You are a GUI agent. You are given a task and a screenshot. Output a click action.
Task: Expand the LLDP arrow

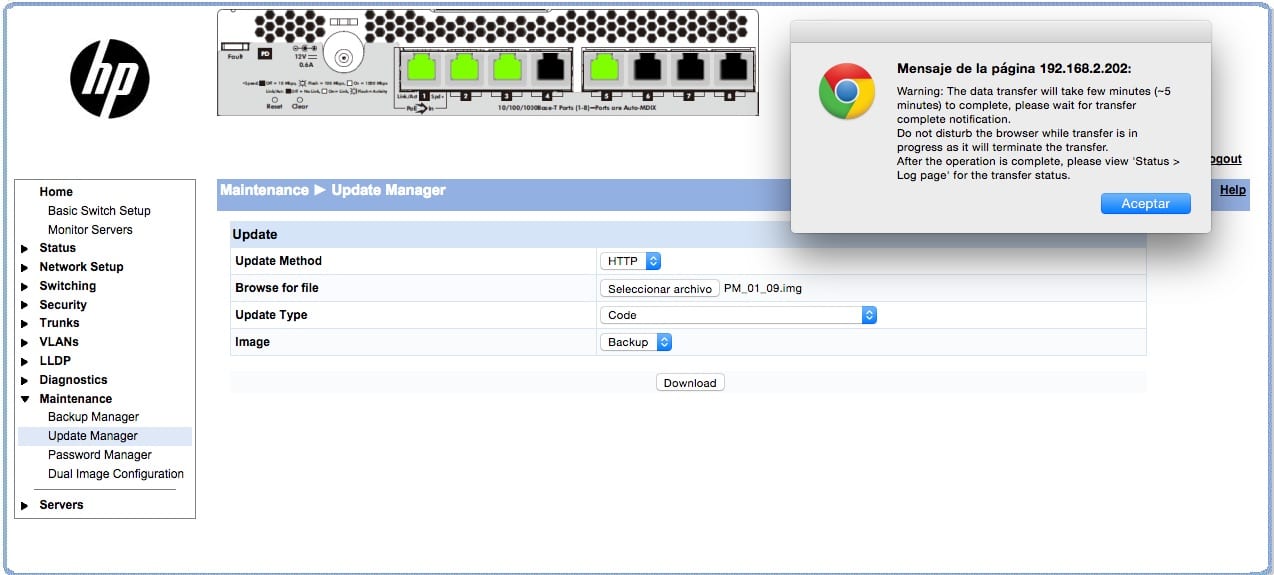pos(25,361)
